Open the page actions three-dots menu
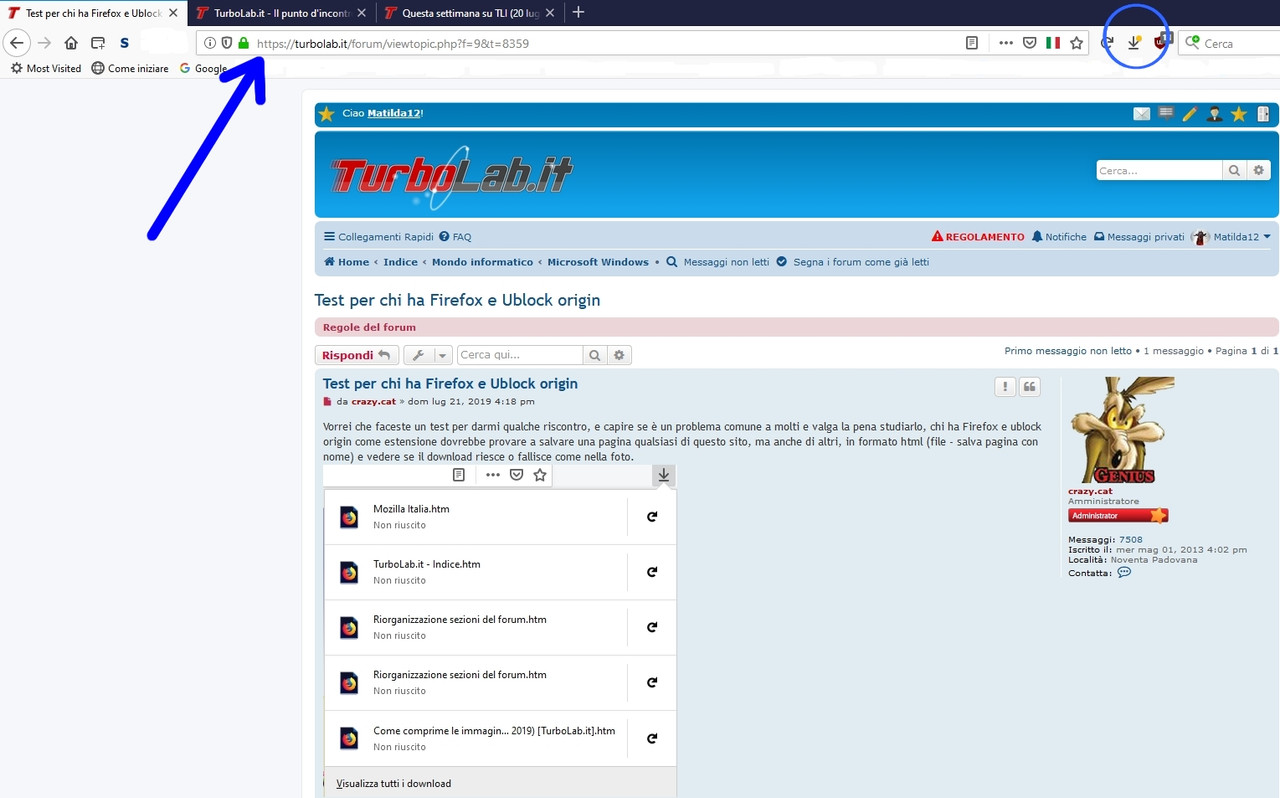The height and width of the screenshot is (798, 1280). pyautogui.click(x=1006, y=43)
